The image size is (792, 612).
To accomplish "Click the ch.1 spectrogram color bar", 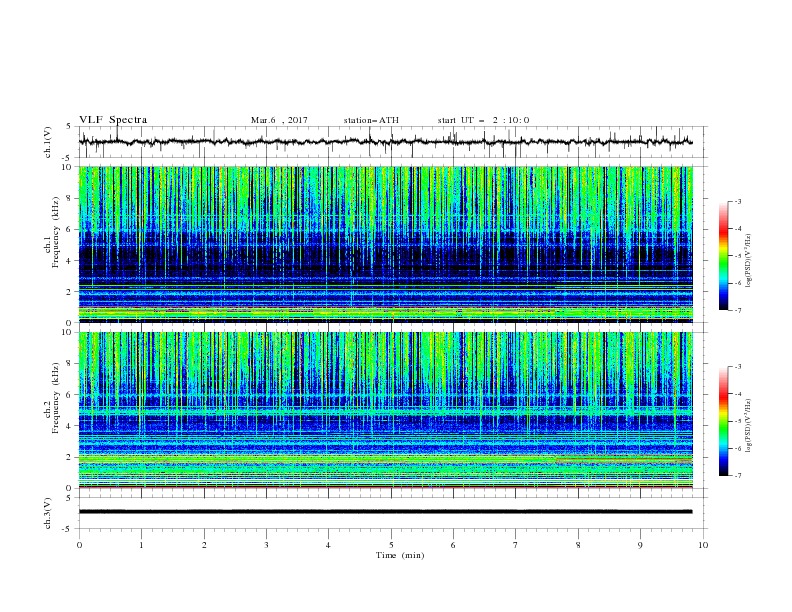I will 723,256.
